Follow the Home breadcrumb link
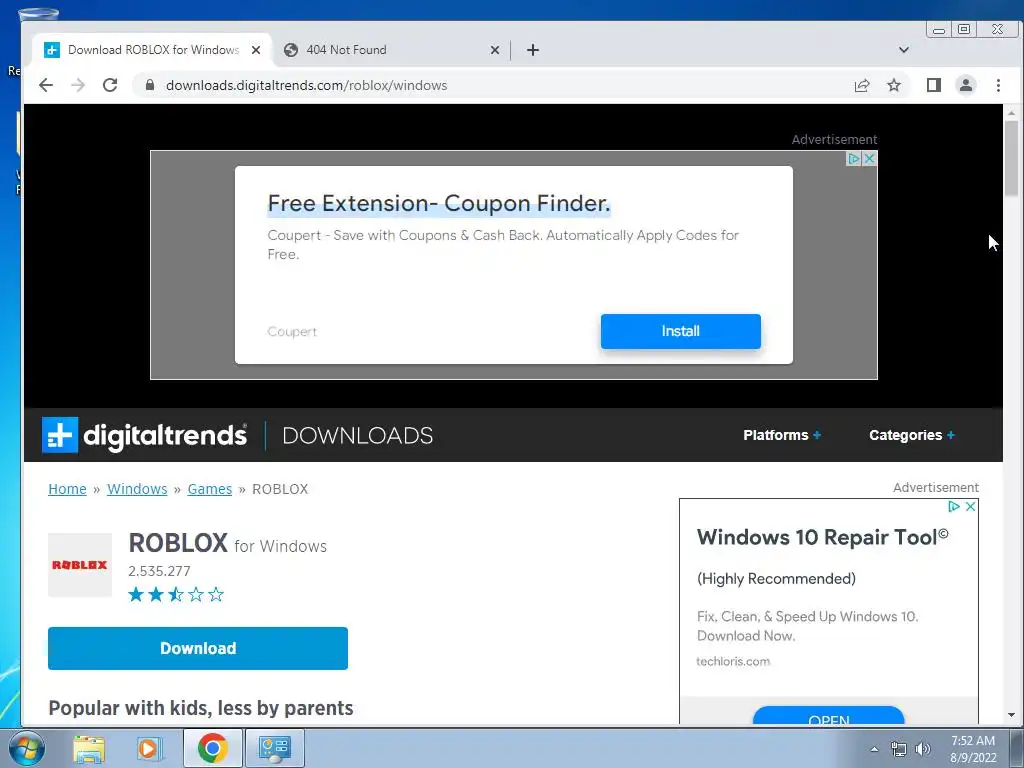 [67, 489]
